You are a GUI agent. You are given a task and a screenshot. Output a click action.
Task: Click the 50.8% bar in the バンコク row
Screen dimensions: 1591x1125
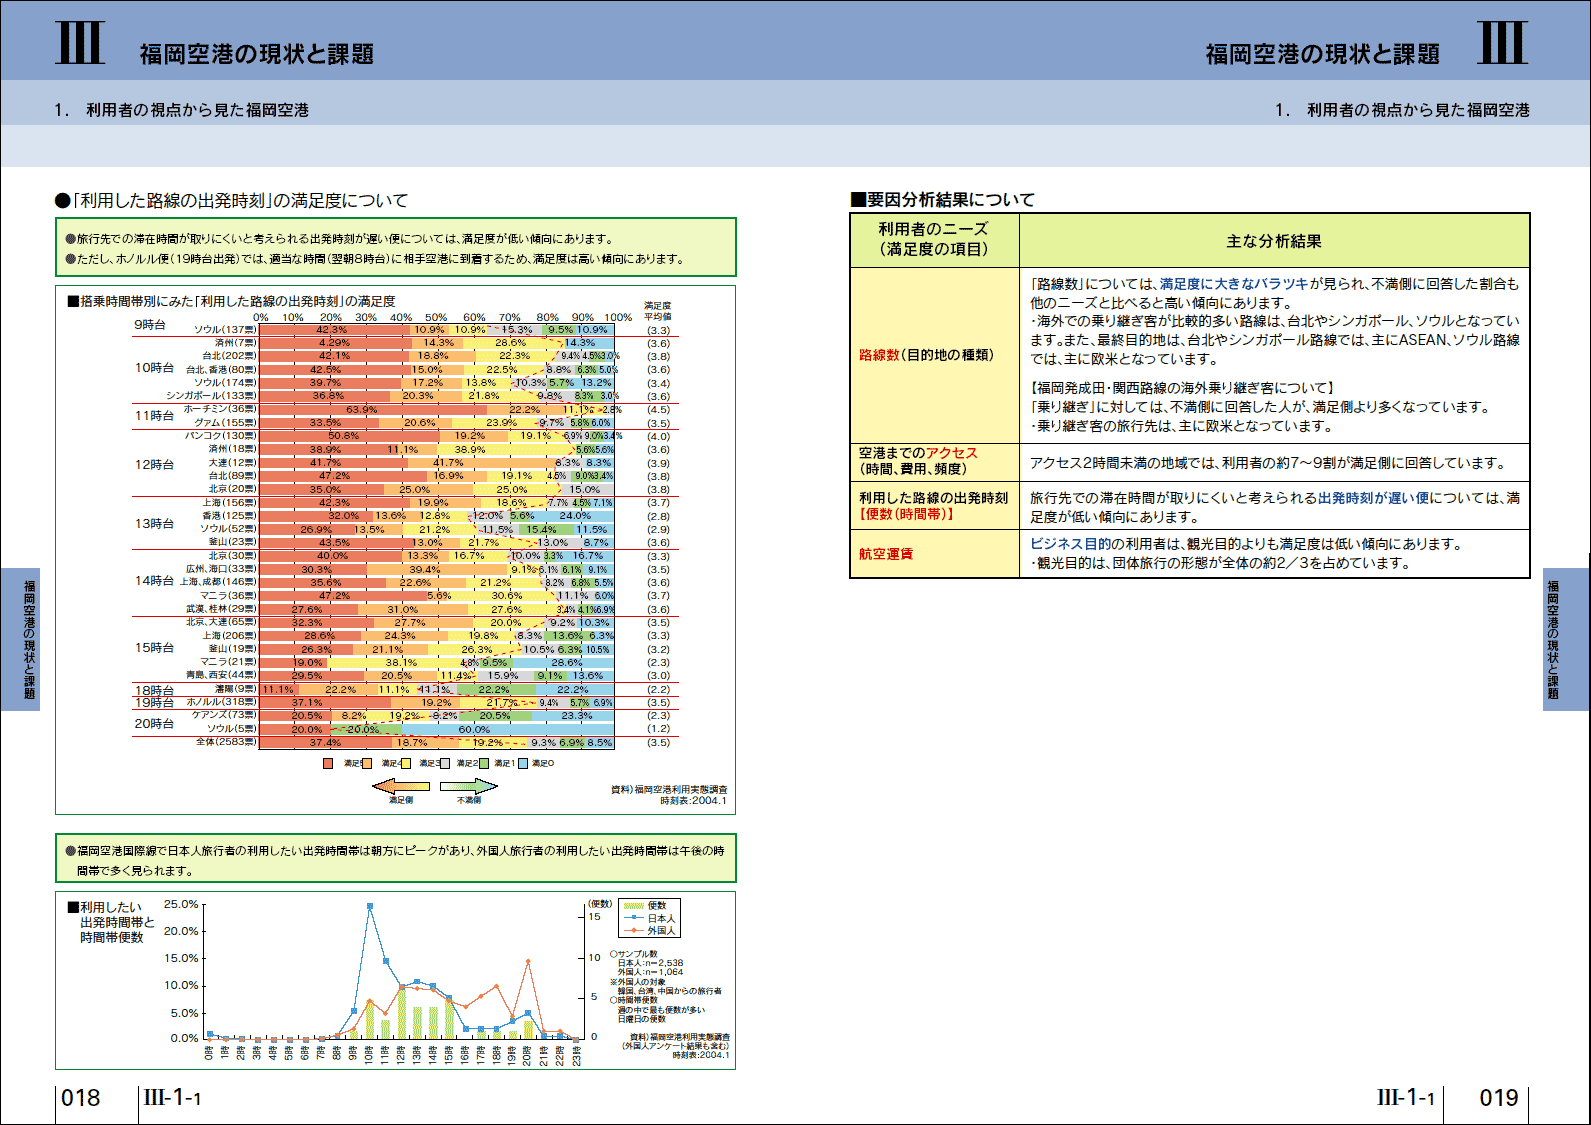click(x=349, y=436)
